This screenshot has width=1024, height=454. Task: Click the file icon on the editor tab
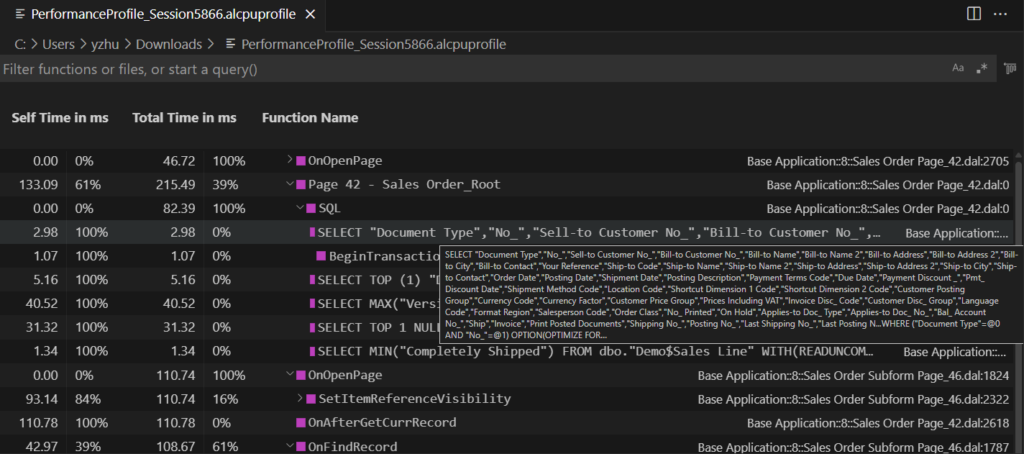tap(19, 14)
